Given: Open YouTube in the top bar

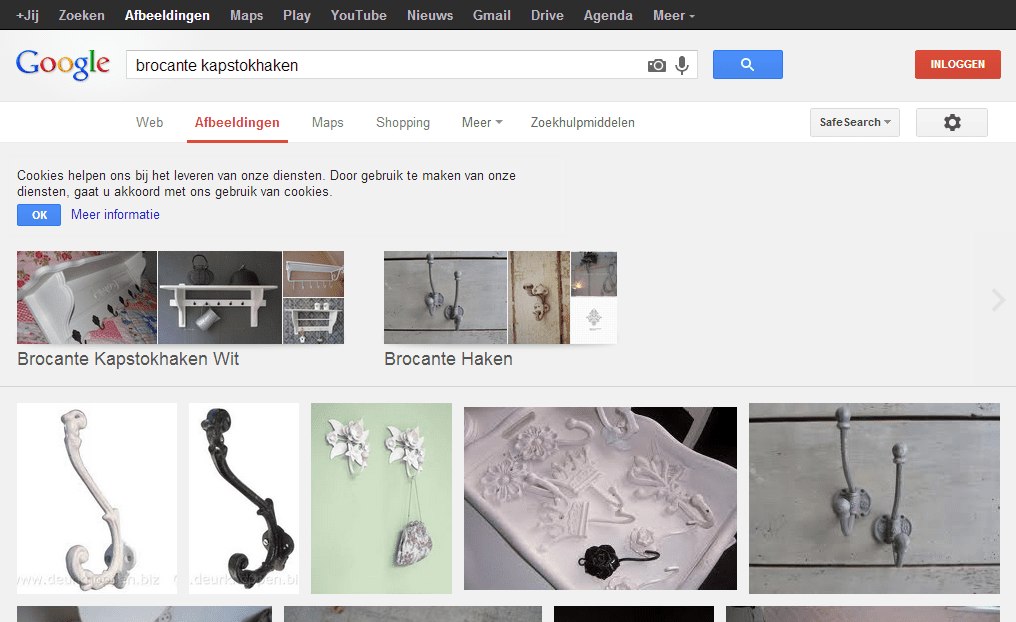Looking at the screenshot, I should [x=358, y=16].
